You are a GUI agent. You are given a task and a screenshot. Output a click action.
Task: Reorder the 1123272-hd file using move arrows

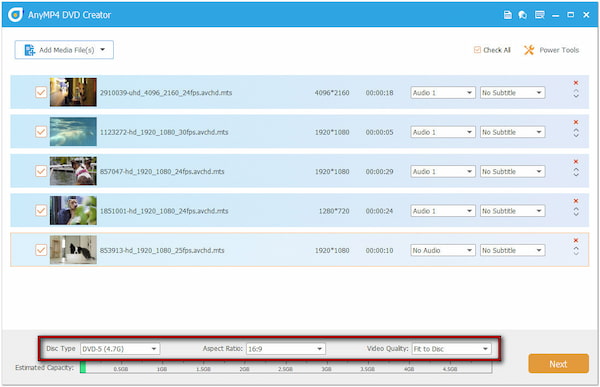coord(576,133)
